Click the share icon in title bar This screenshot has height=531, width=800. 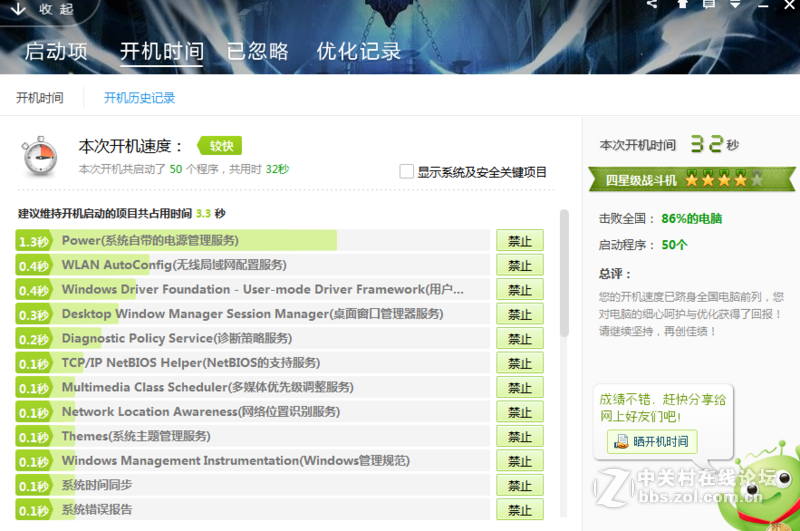(x=652, y=4)
